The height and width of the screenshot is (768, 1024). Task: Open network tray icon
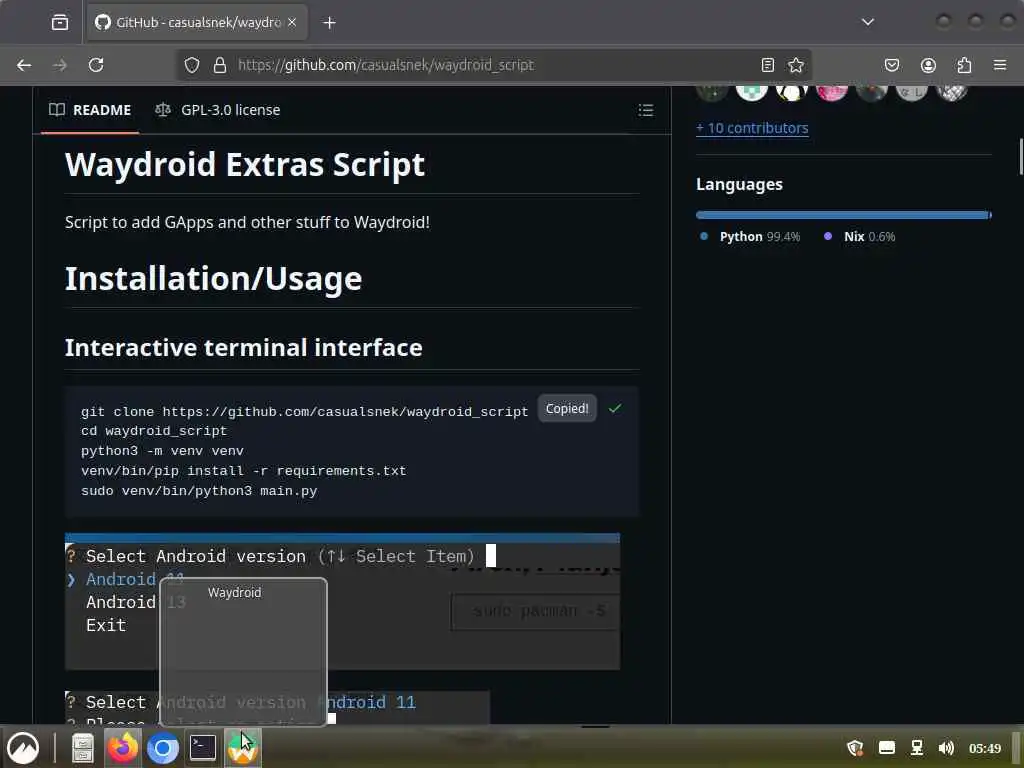(917, 748)
